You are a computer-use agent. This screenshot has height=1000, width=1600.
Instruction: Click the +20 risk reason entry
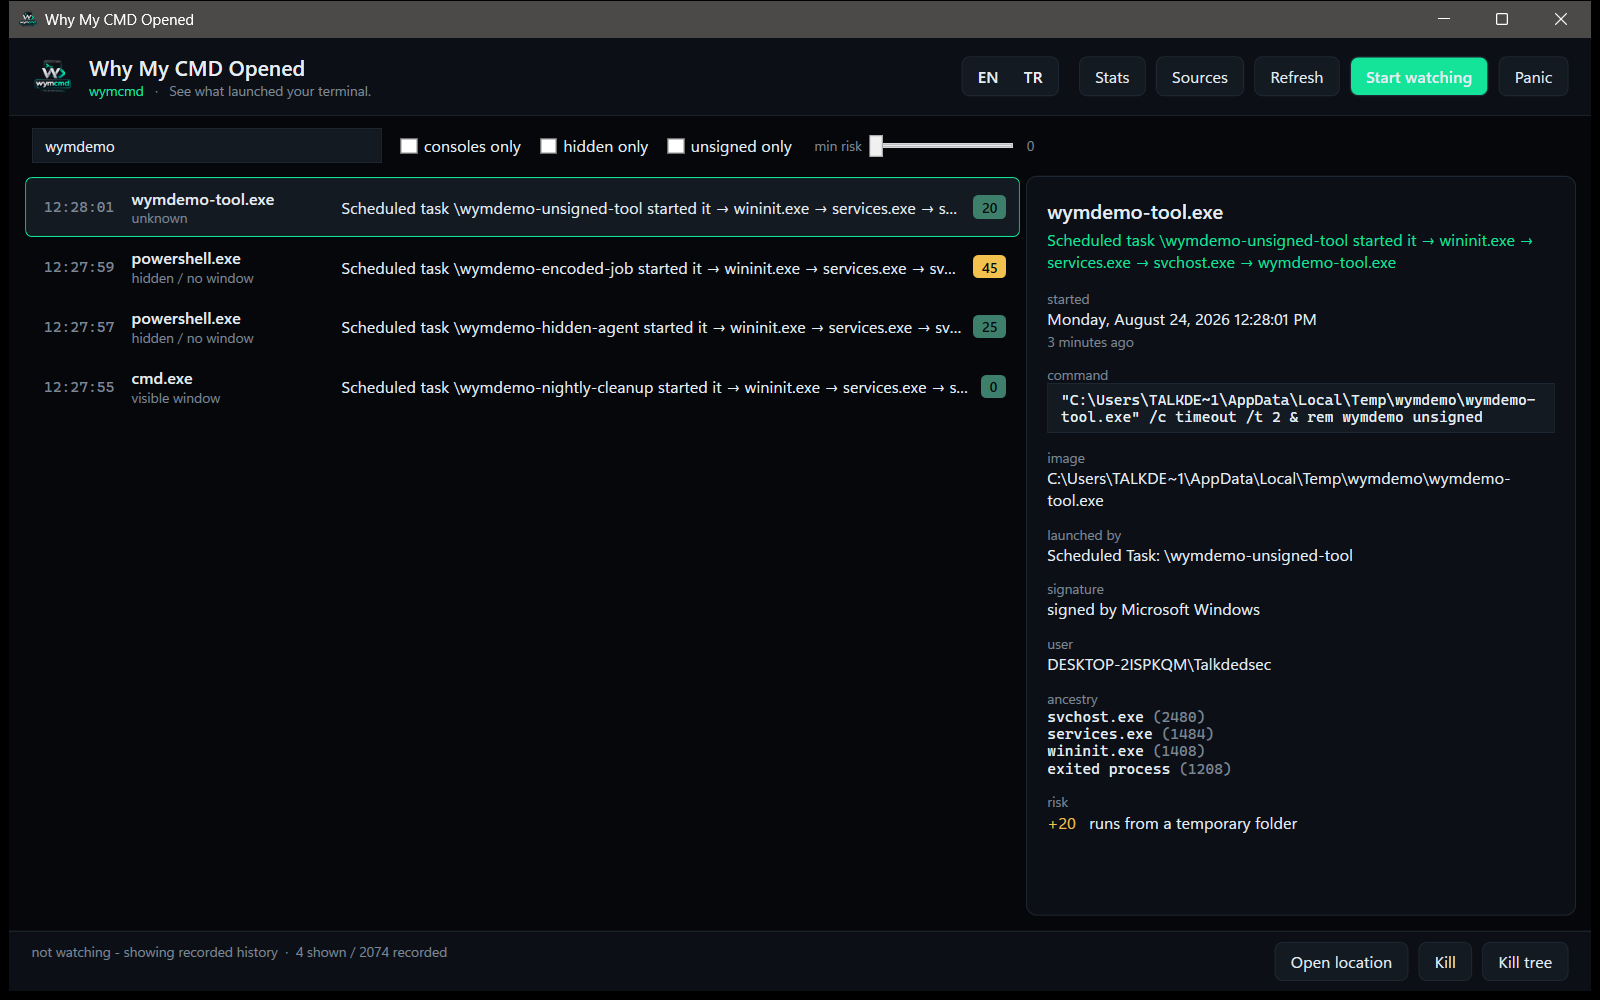point(1172,823)
